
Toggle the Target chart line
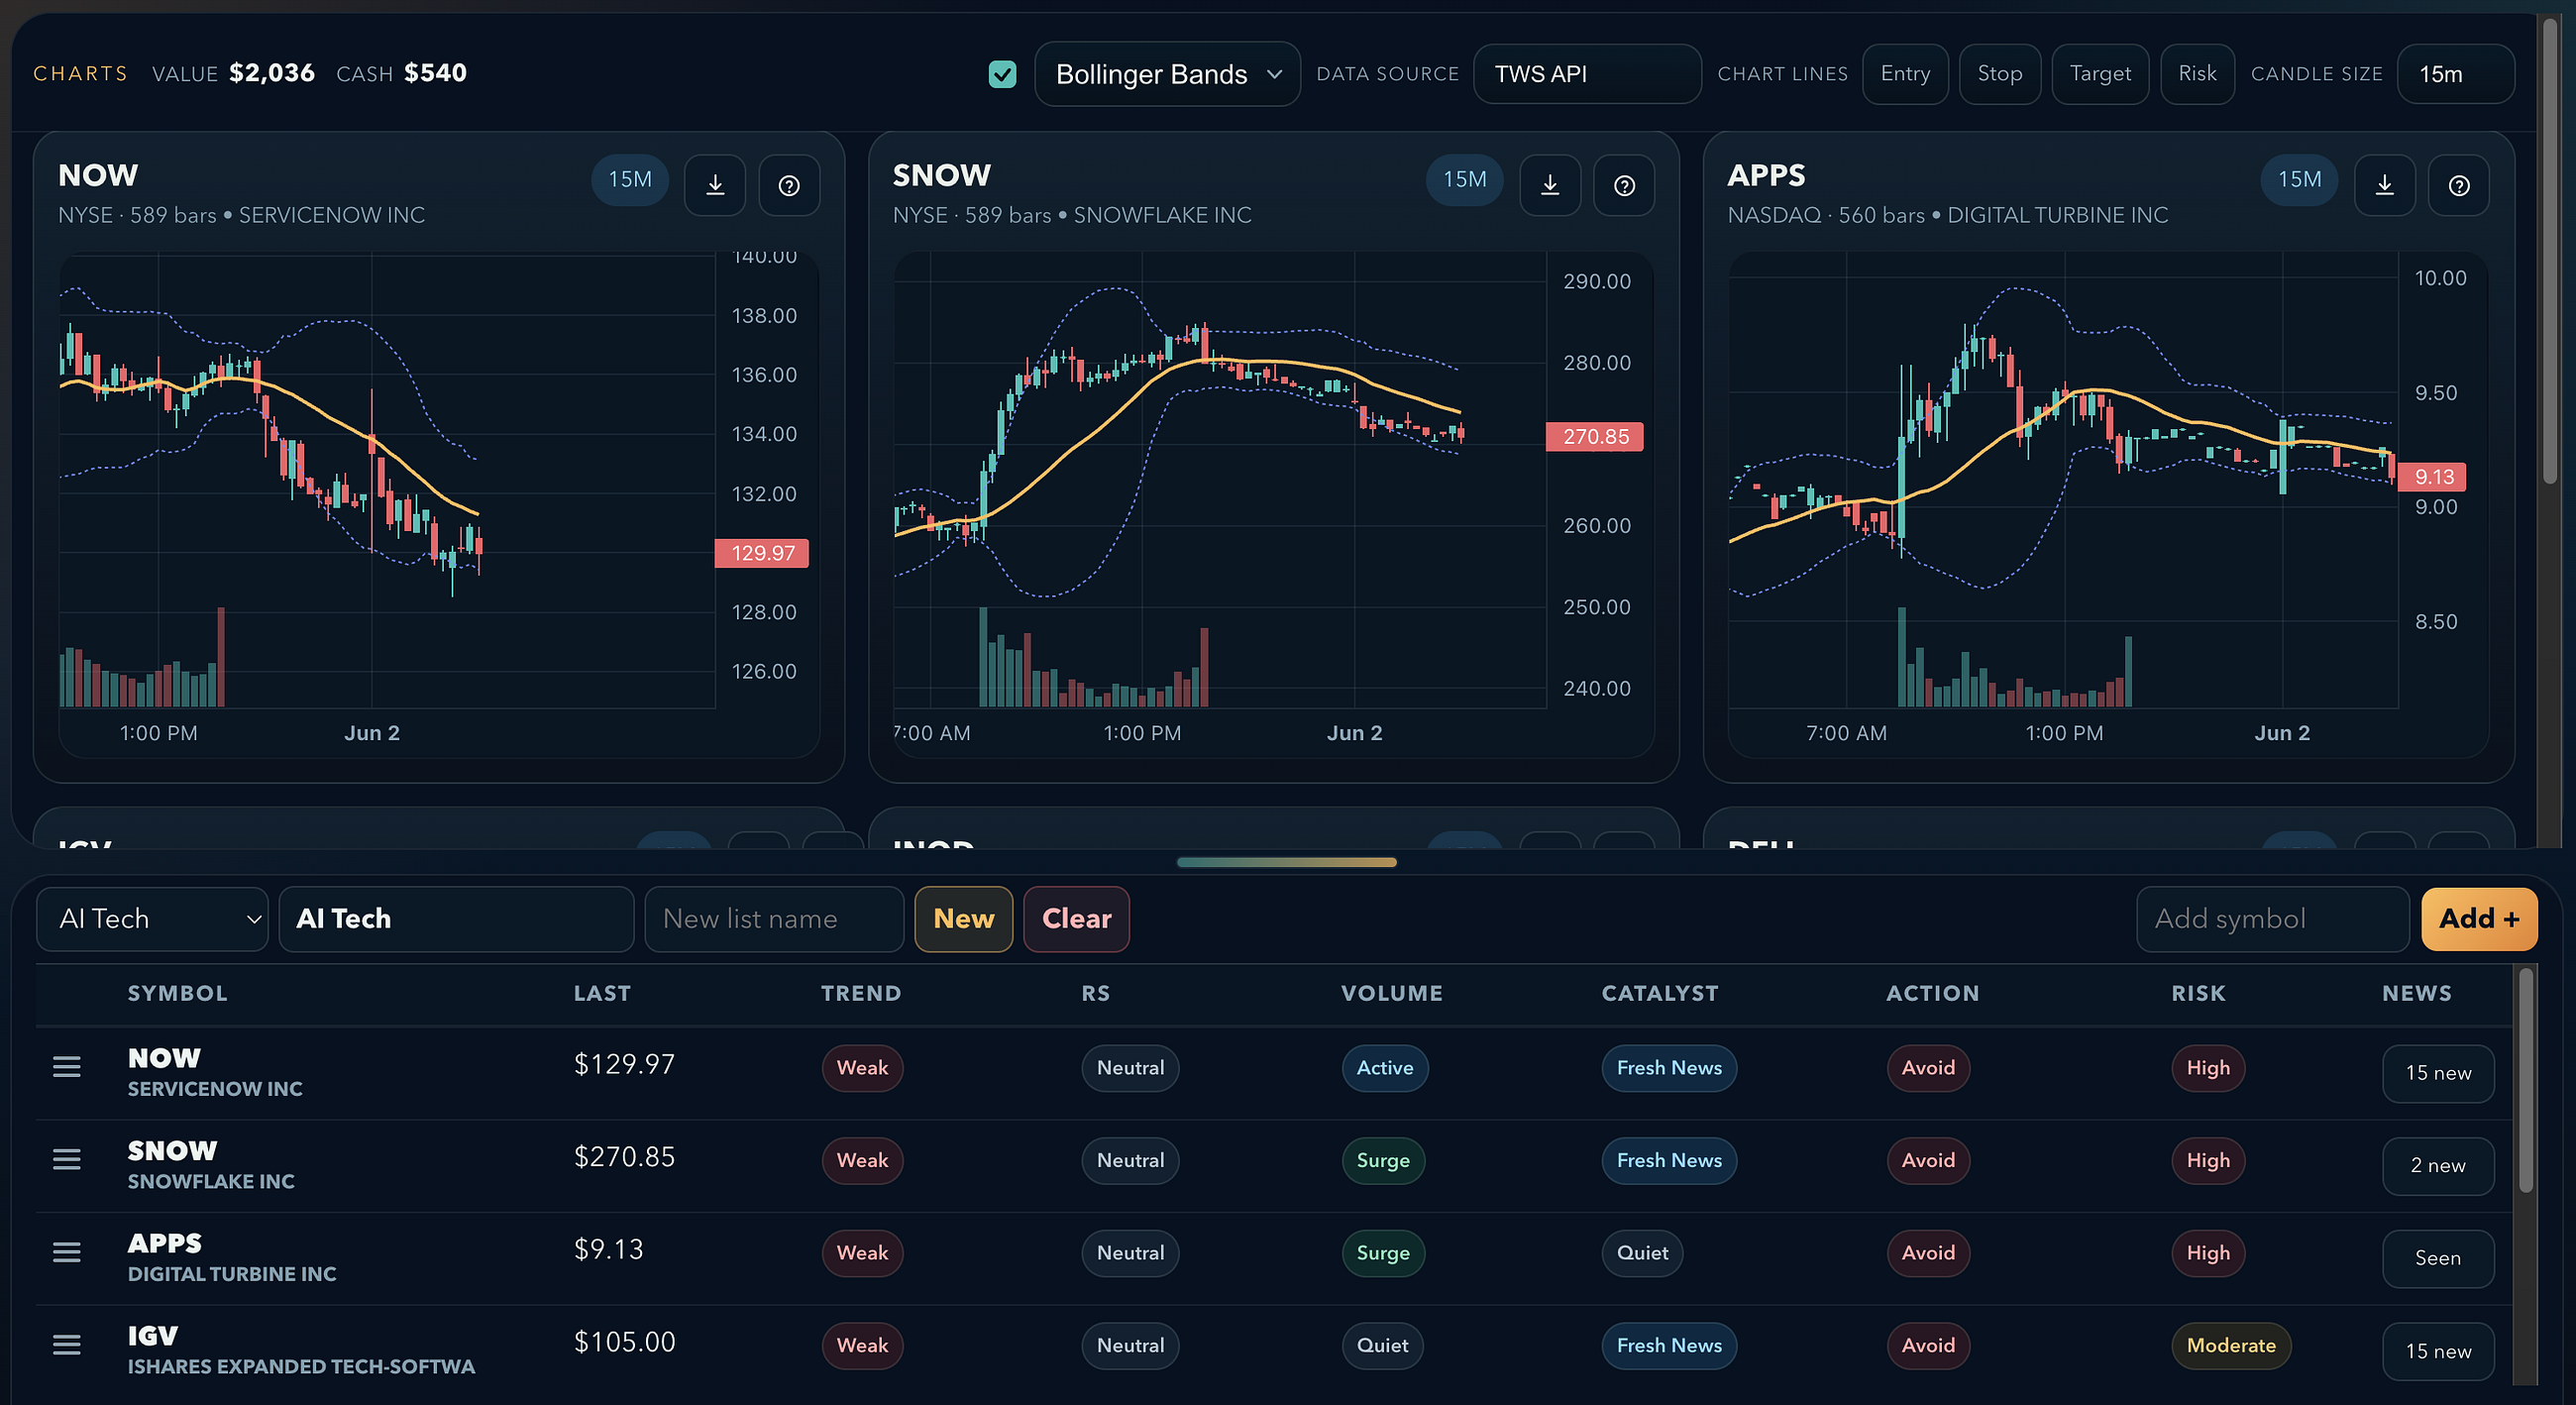tap(2100, 74)
